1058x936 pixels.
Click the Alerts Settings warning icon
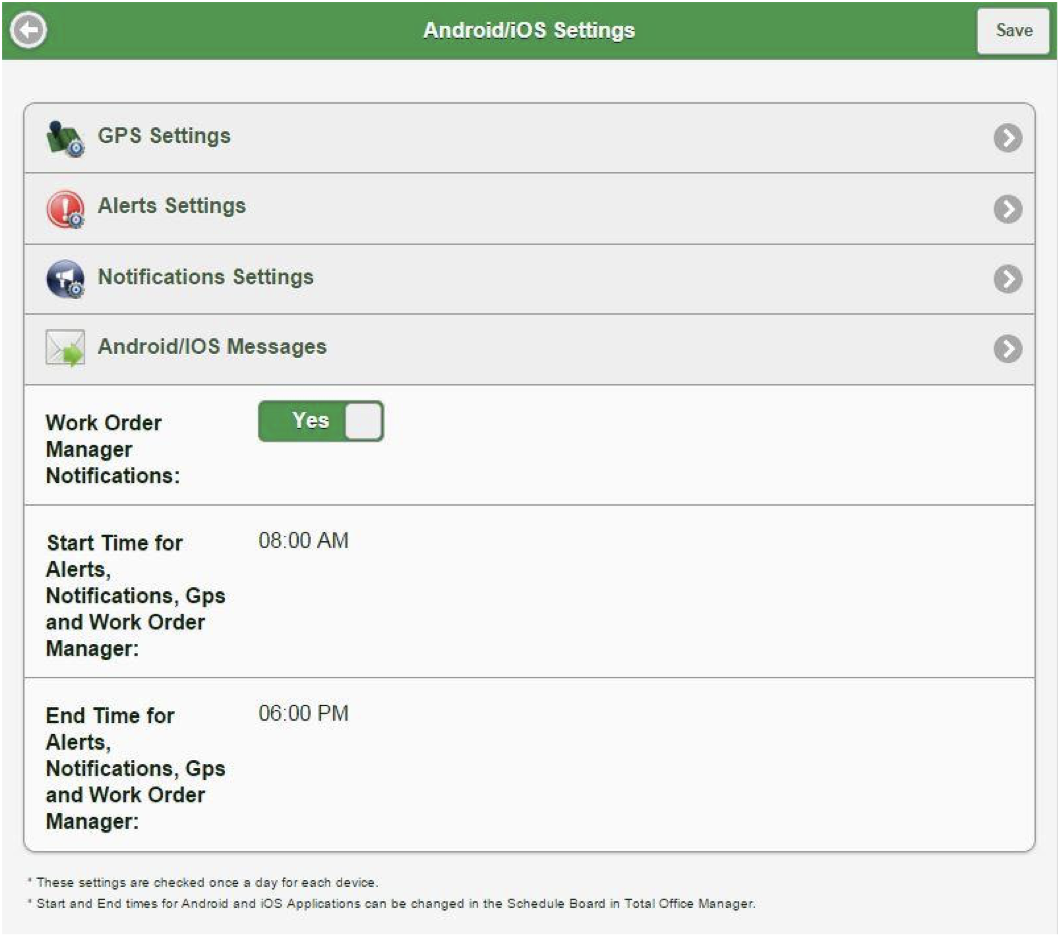pos(64,206)
